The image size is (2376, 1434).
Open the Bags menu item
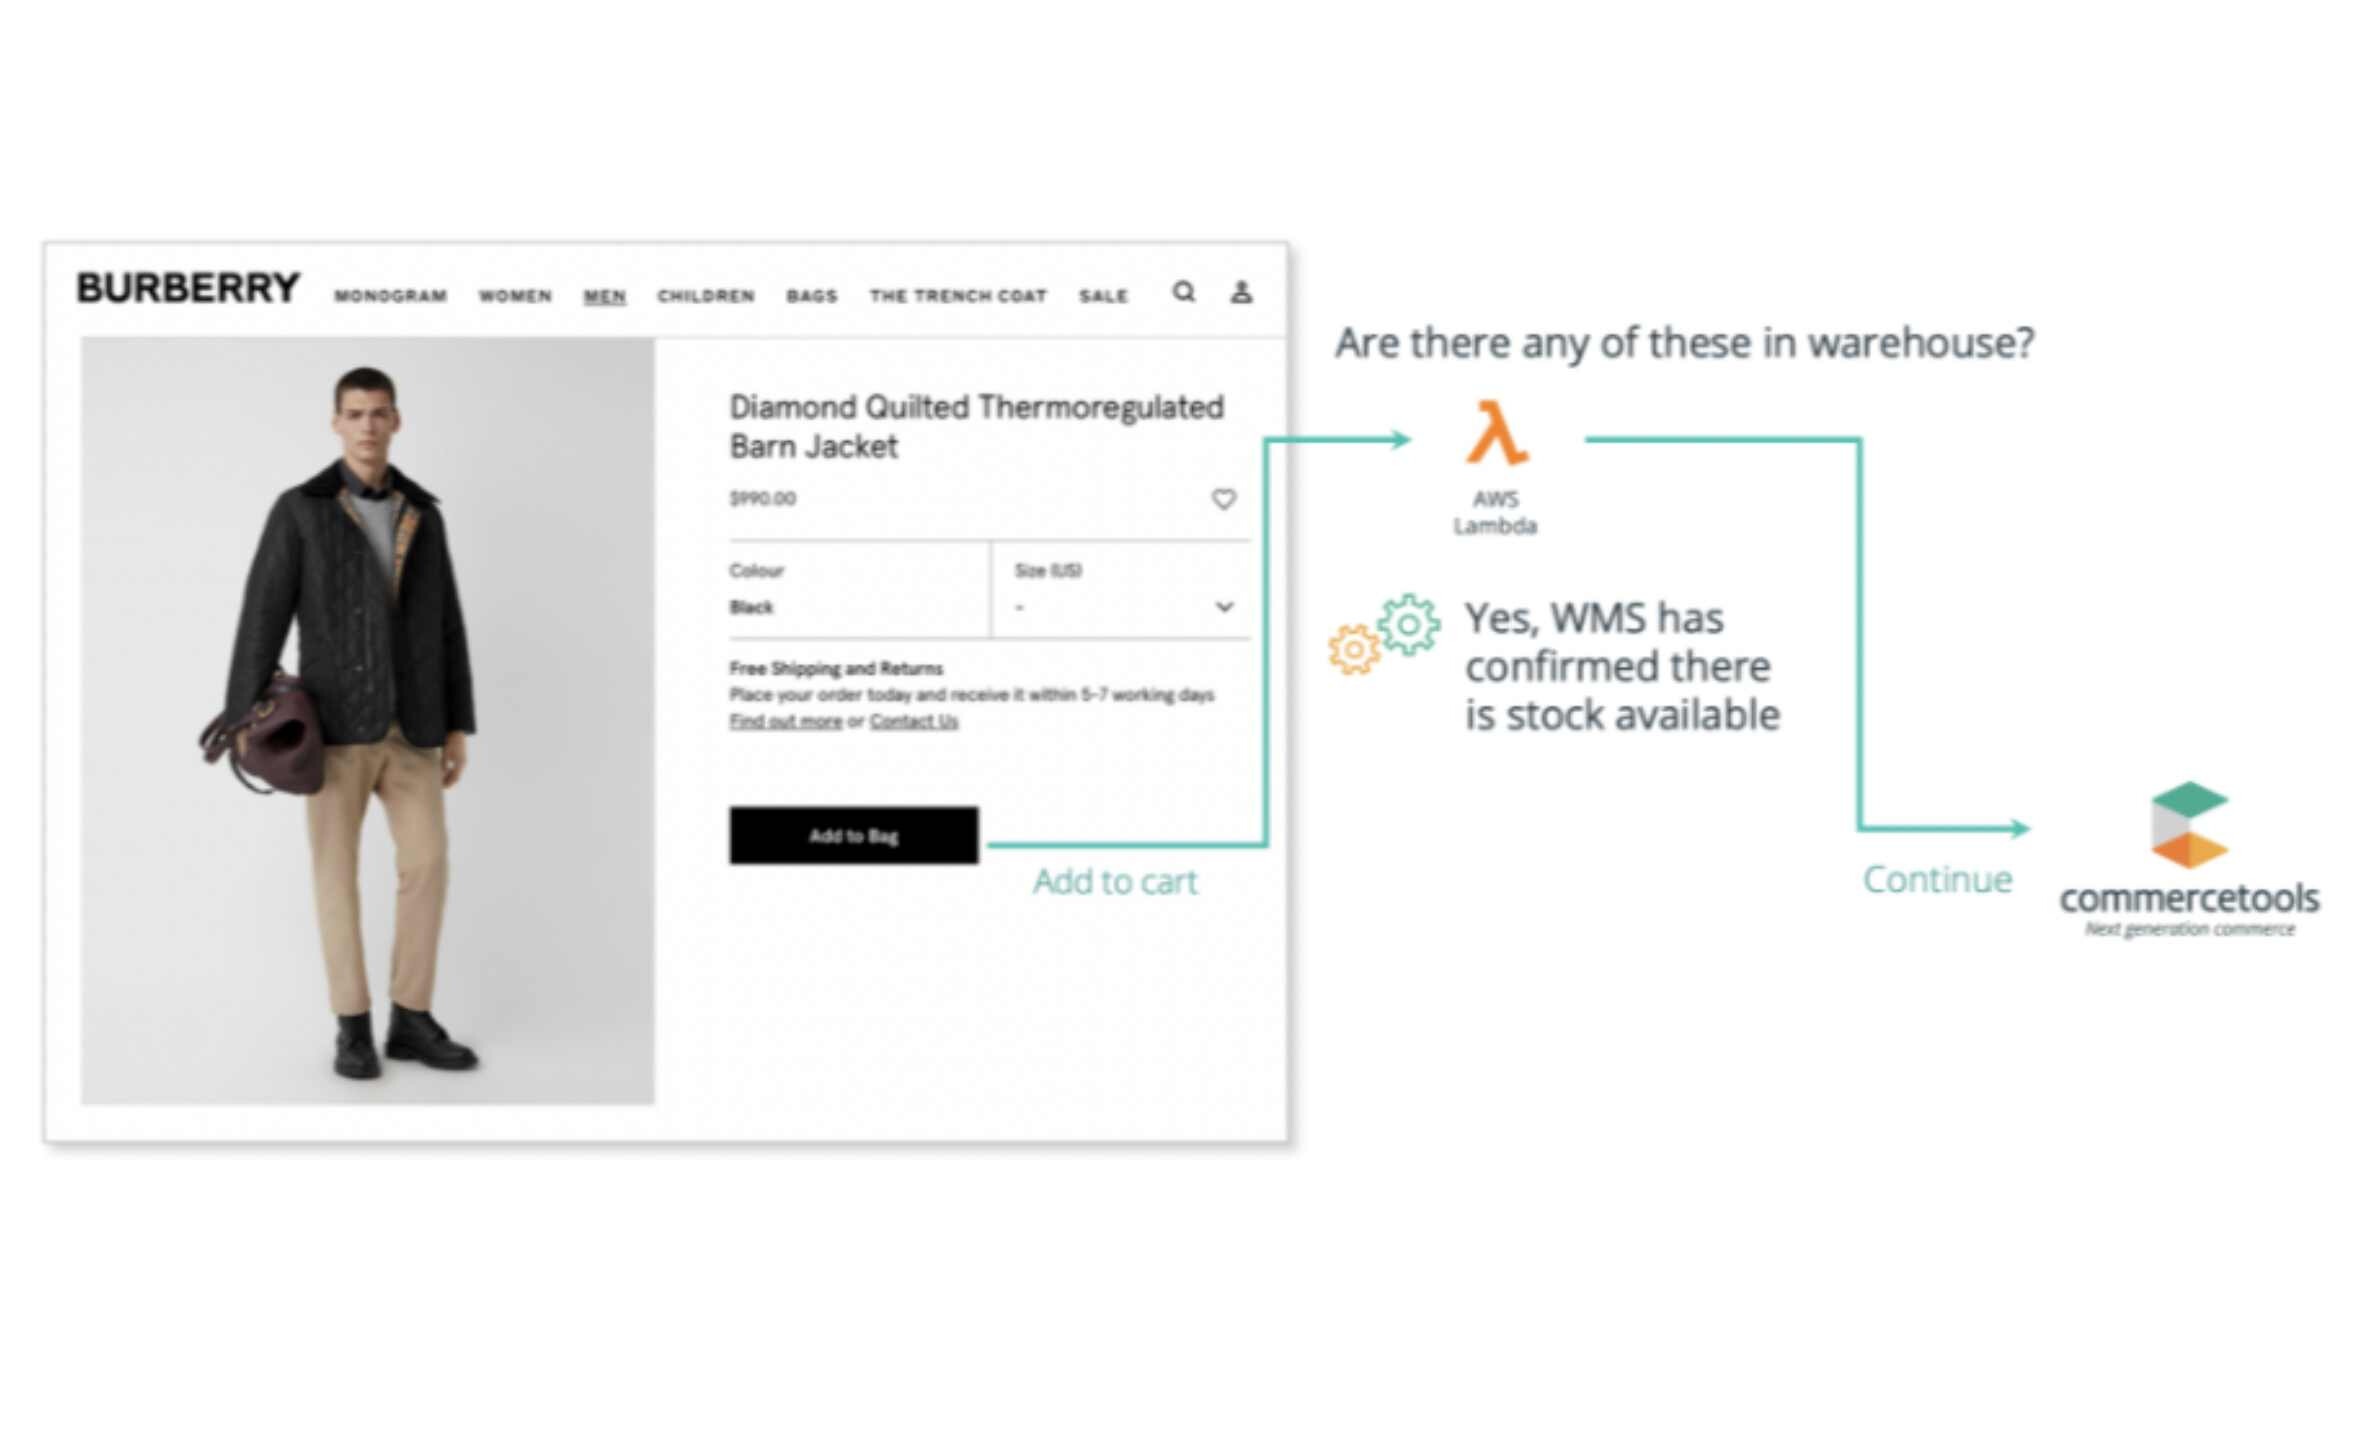pyautogui.click(x=812, y=296)
